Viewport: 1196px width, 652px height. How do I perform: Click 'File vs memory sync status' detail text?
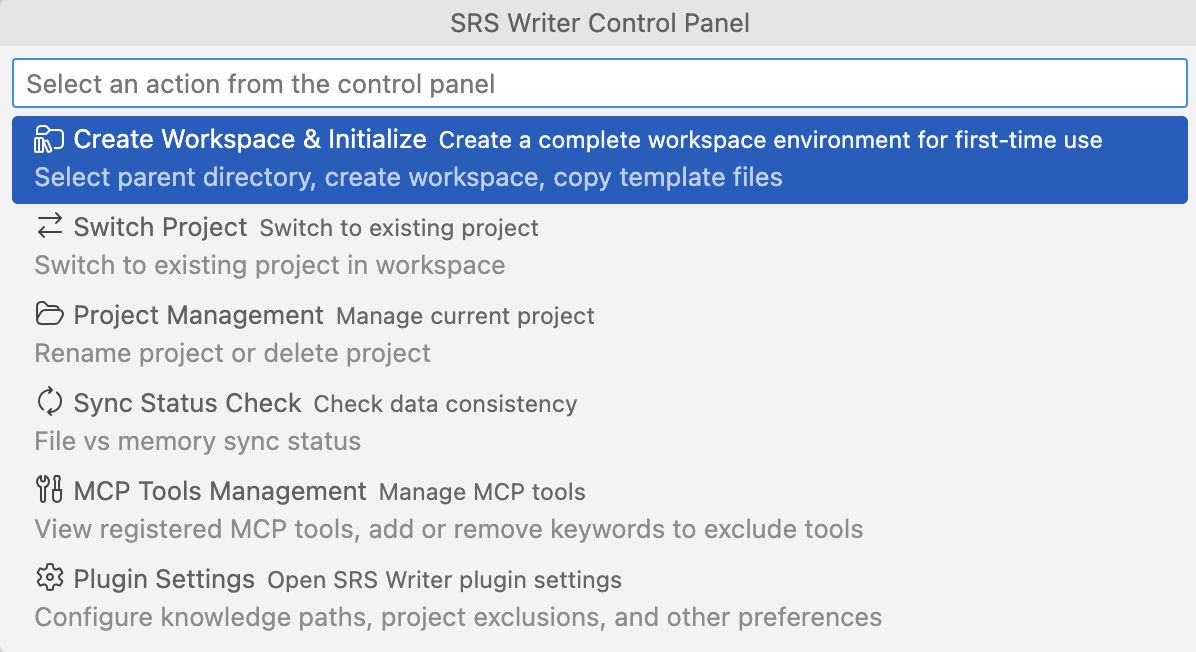(198, 442)
